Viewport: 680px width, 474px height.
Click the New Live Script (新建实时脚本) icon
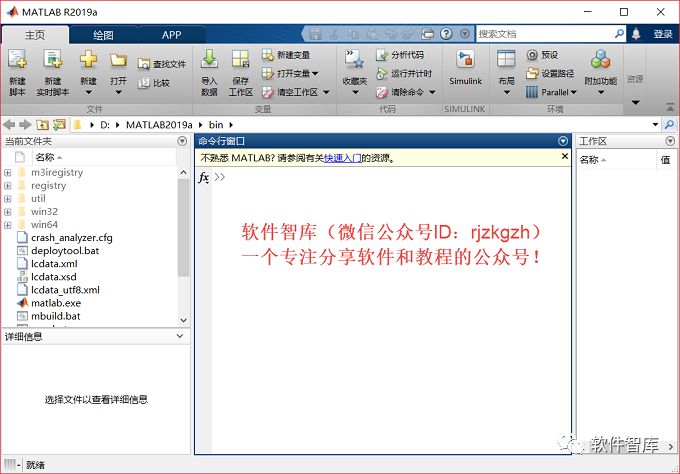pos(52,59)
